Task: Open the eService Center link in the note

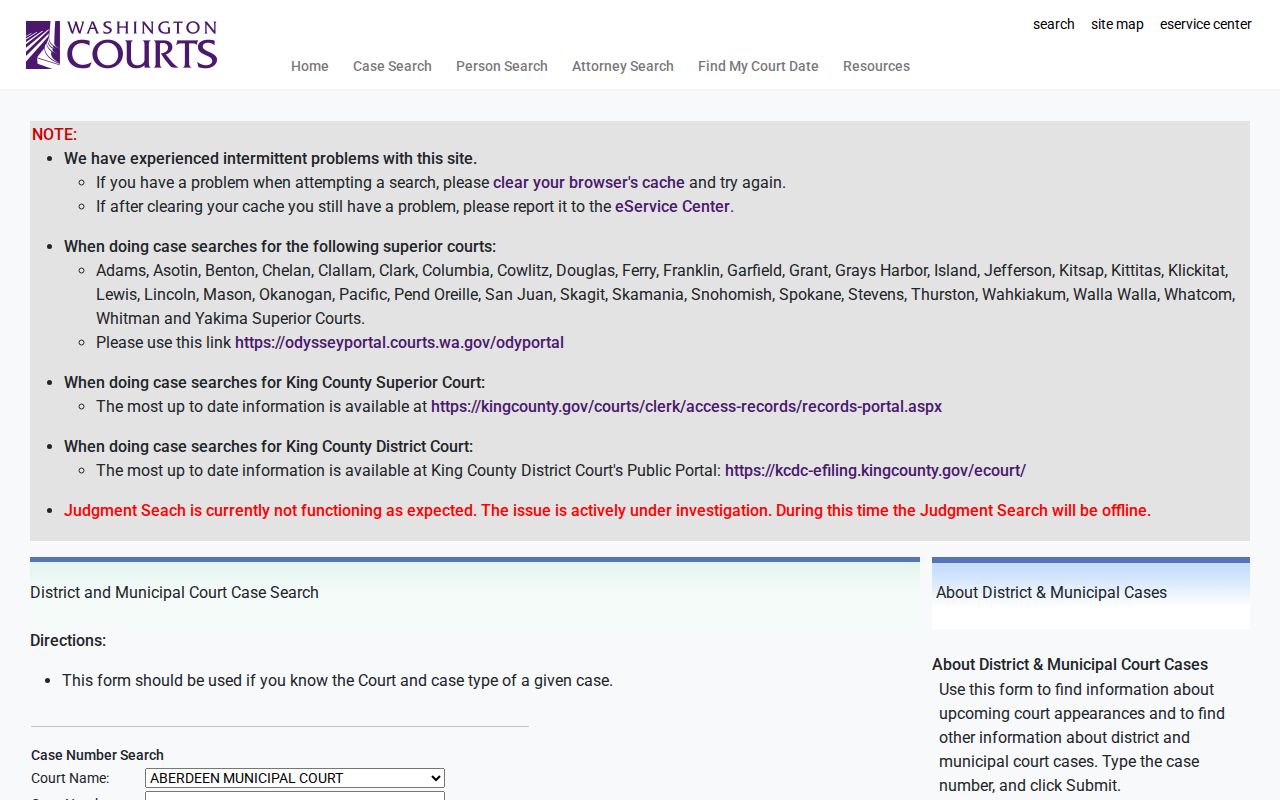Action: click(672, 206)
